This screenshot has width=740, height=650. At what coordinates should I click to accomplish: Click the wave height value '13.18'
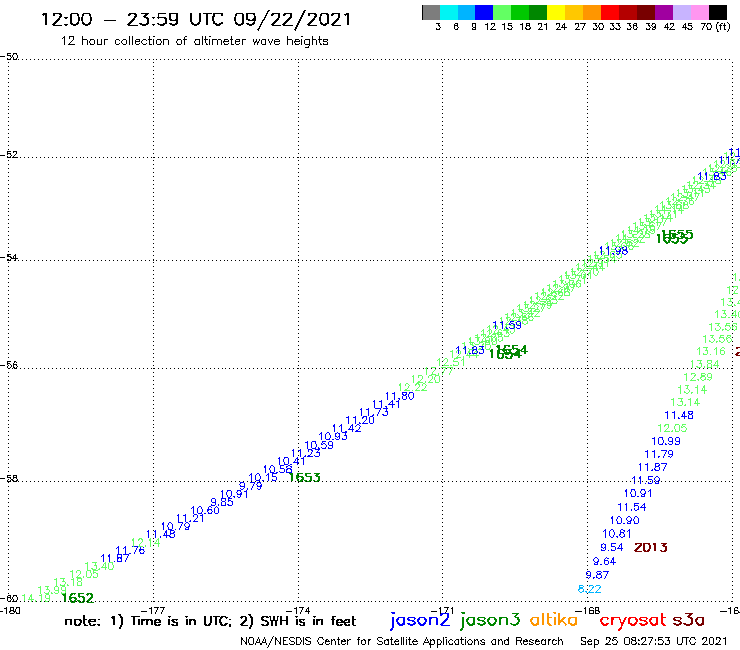(68, 582)
